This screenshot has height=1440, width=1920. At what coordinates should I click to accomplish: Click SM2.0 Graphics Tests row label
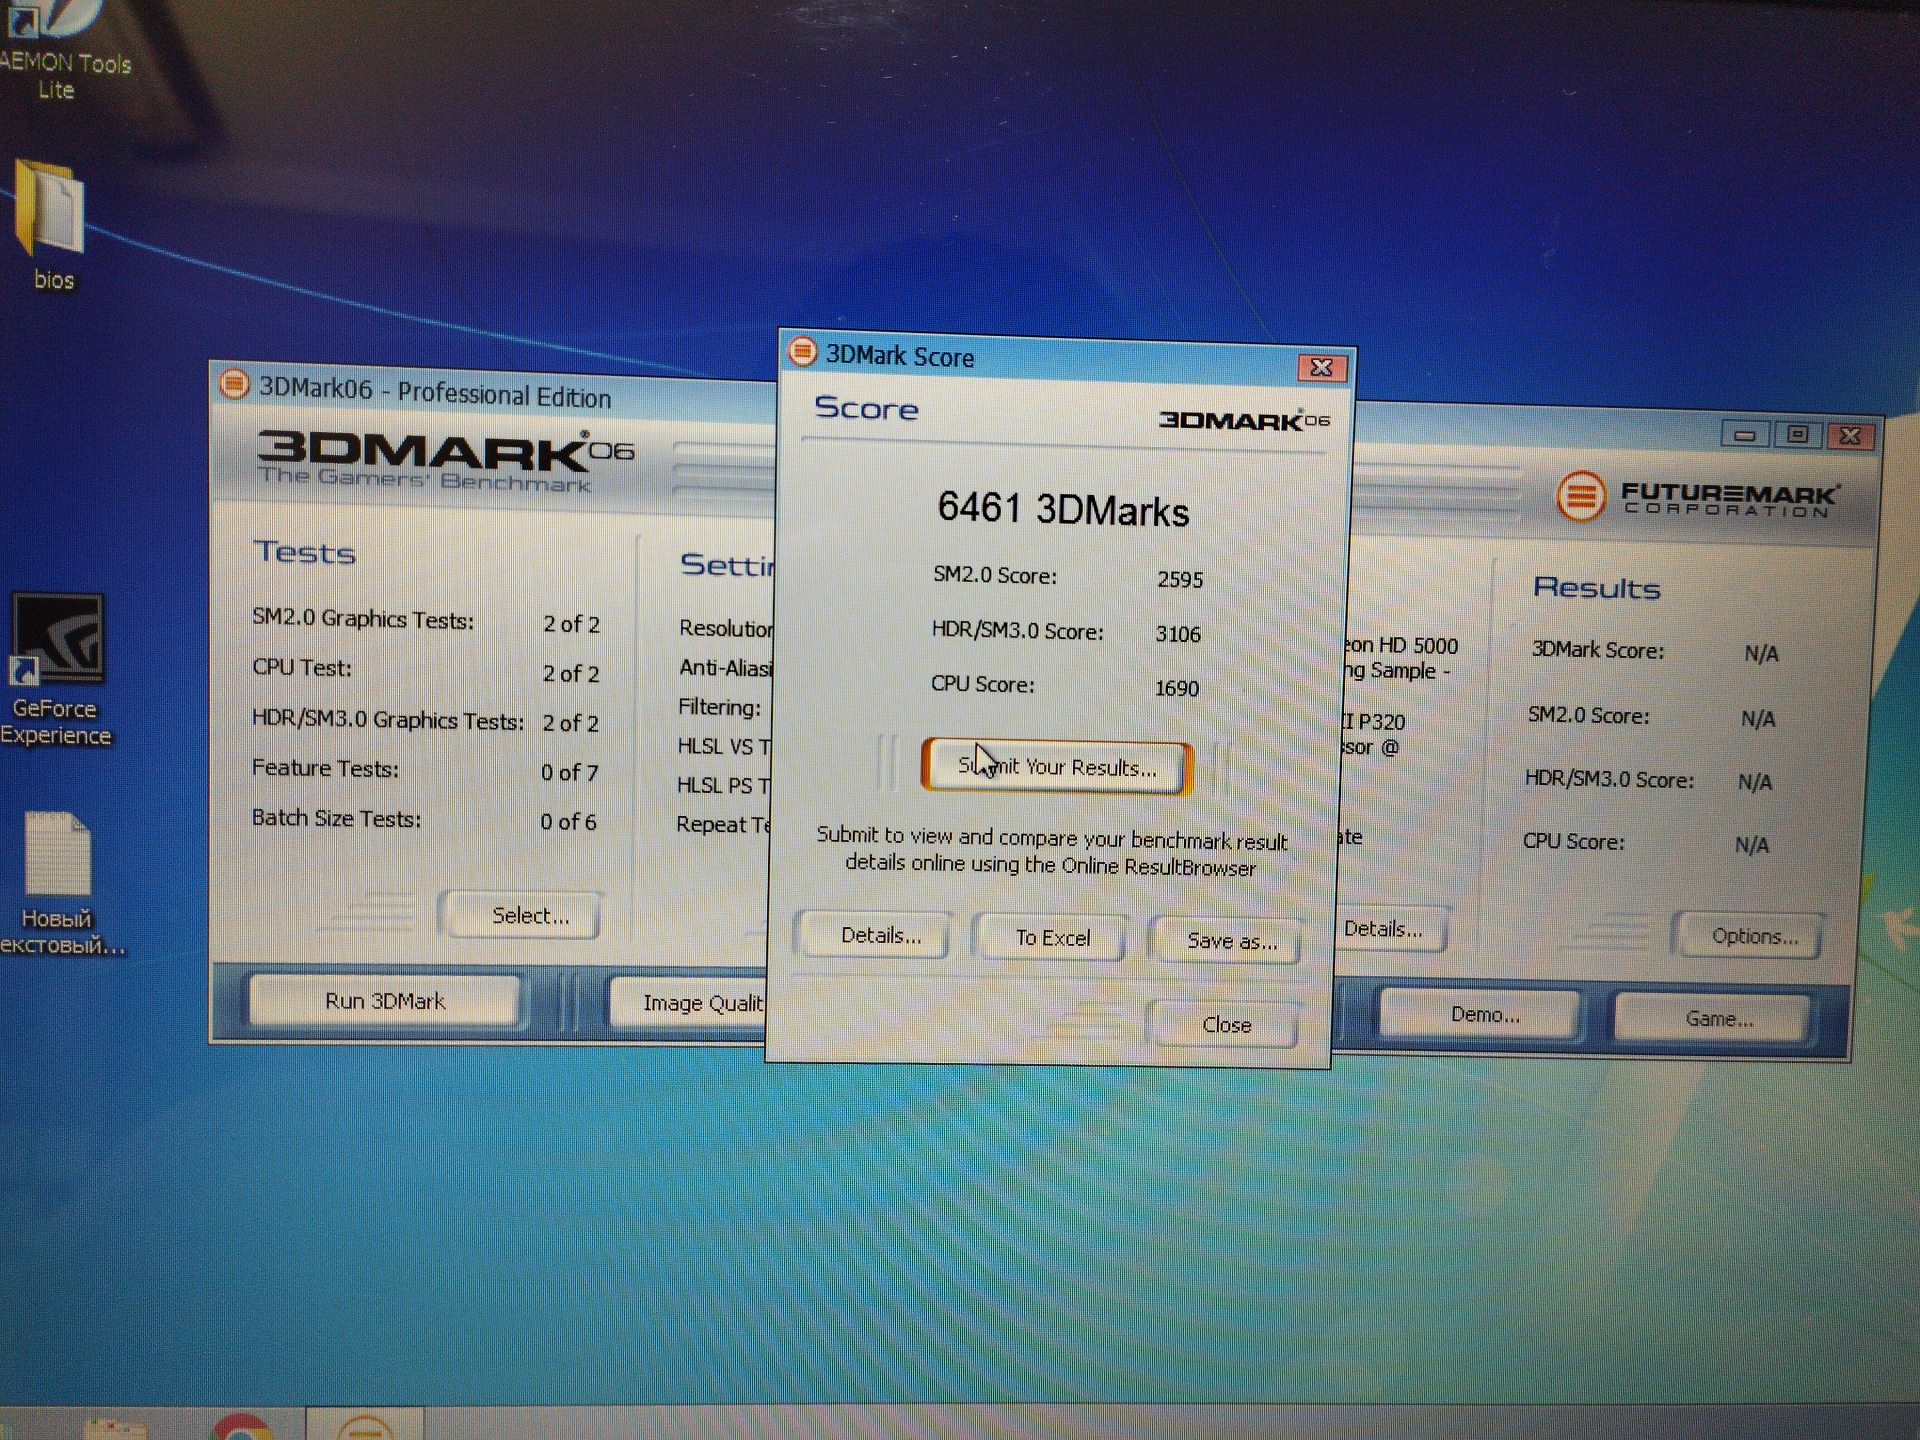click(363, 619)
